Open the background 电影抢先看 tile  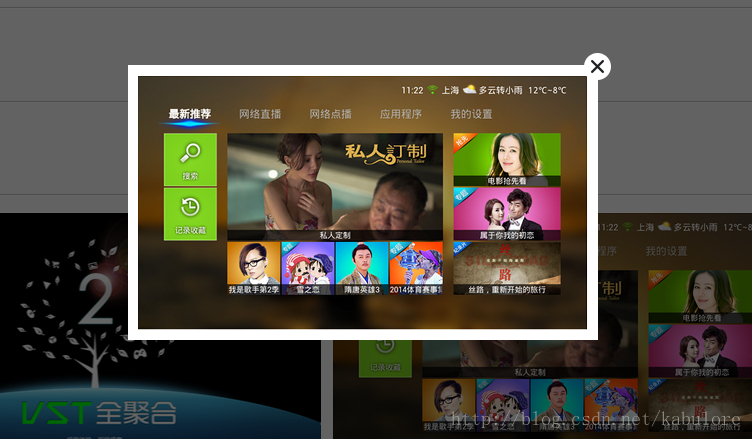click(700, 297)
